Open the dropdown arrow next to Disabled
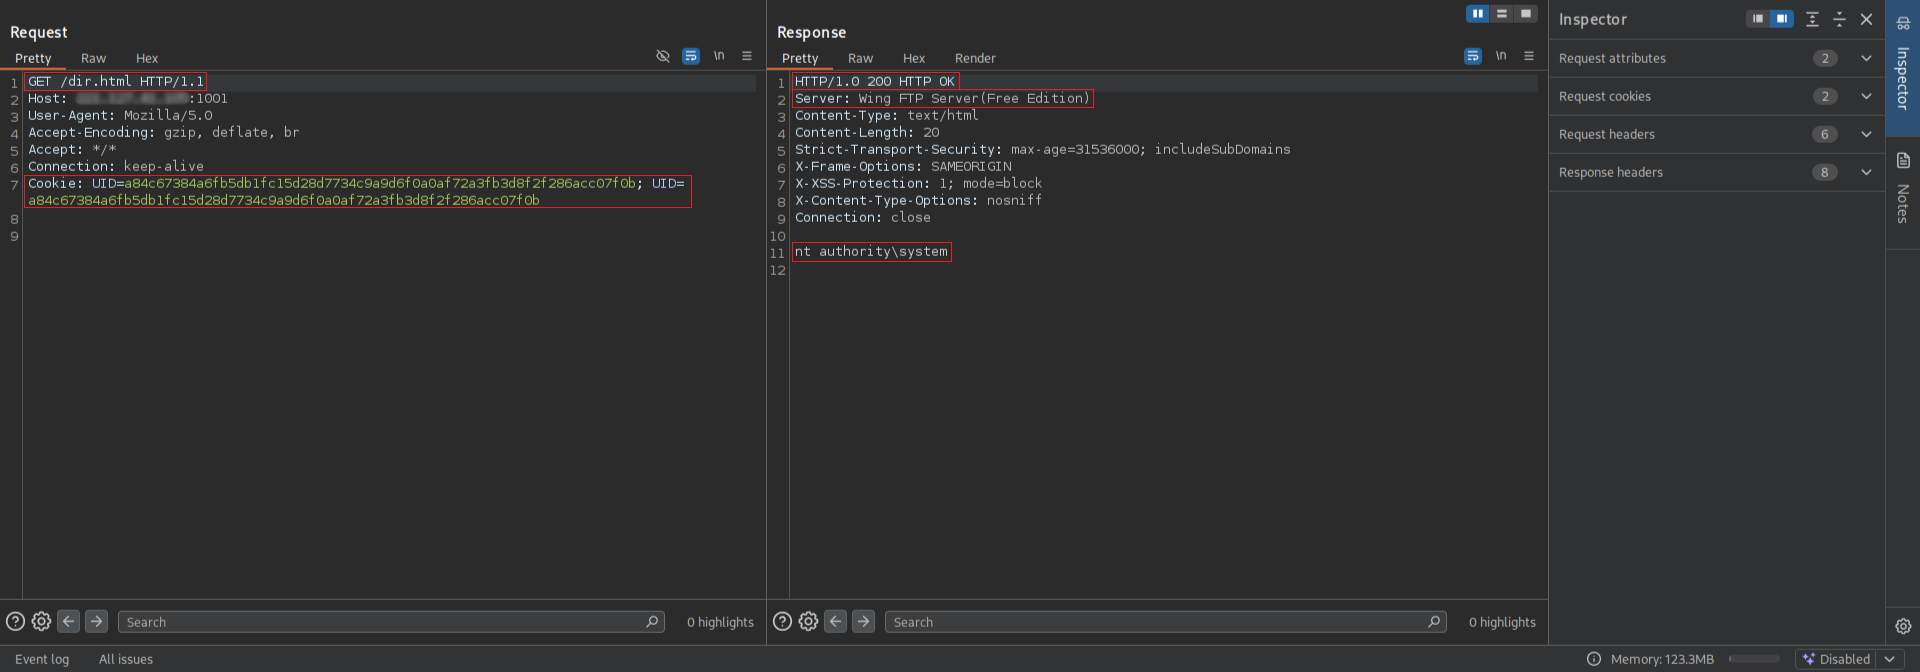The image size is (1920, 672). [1890, 659]
